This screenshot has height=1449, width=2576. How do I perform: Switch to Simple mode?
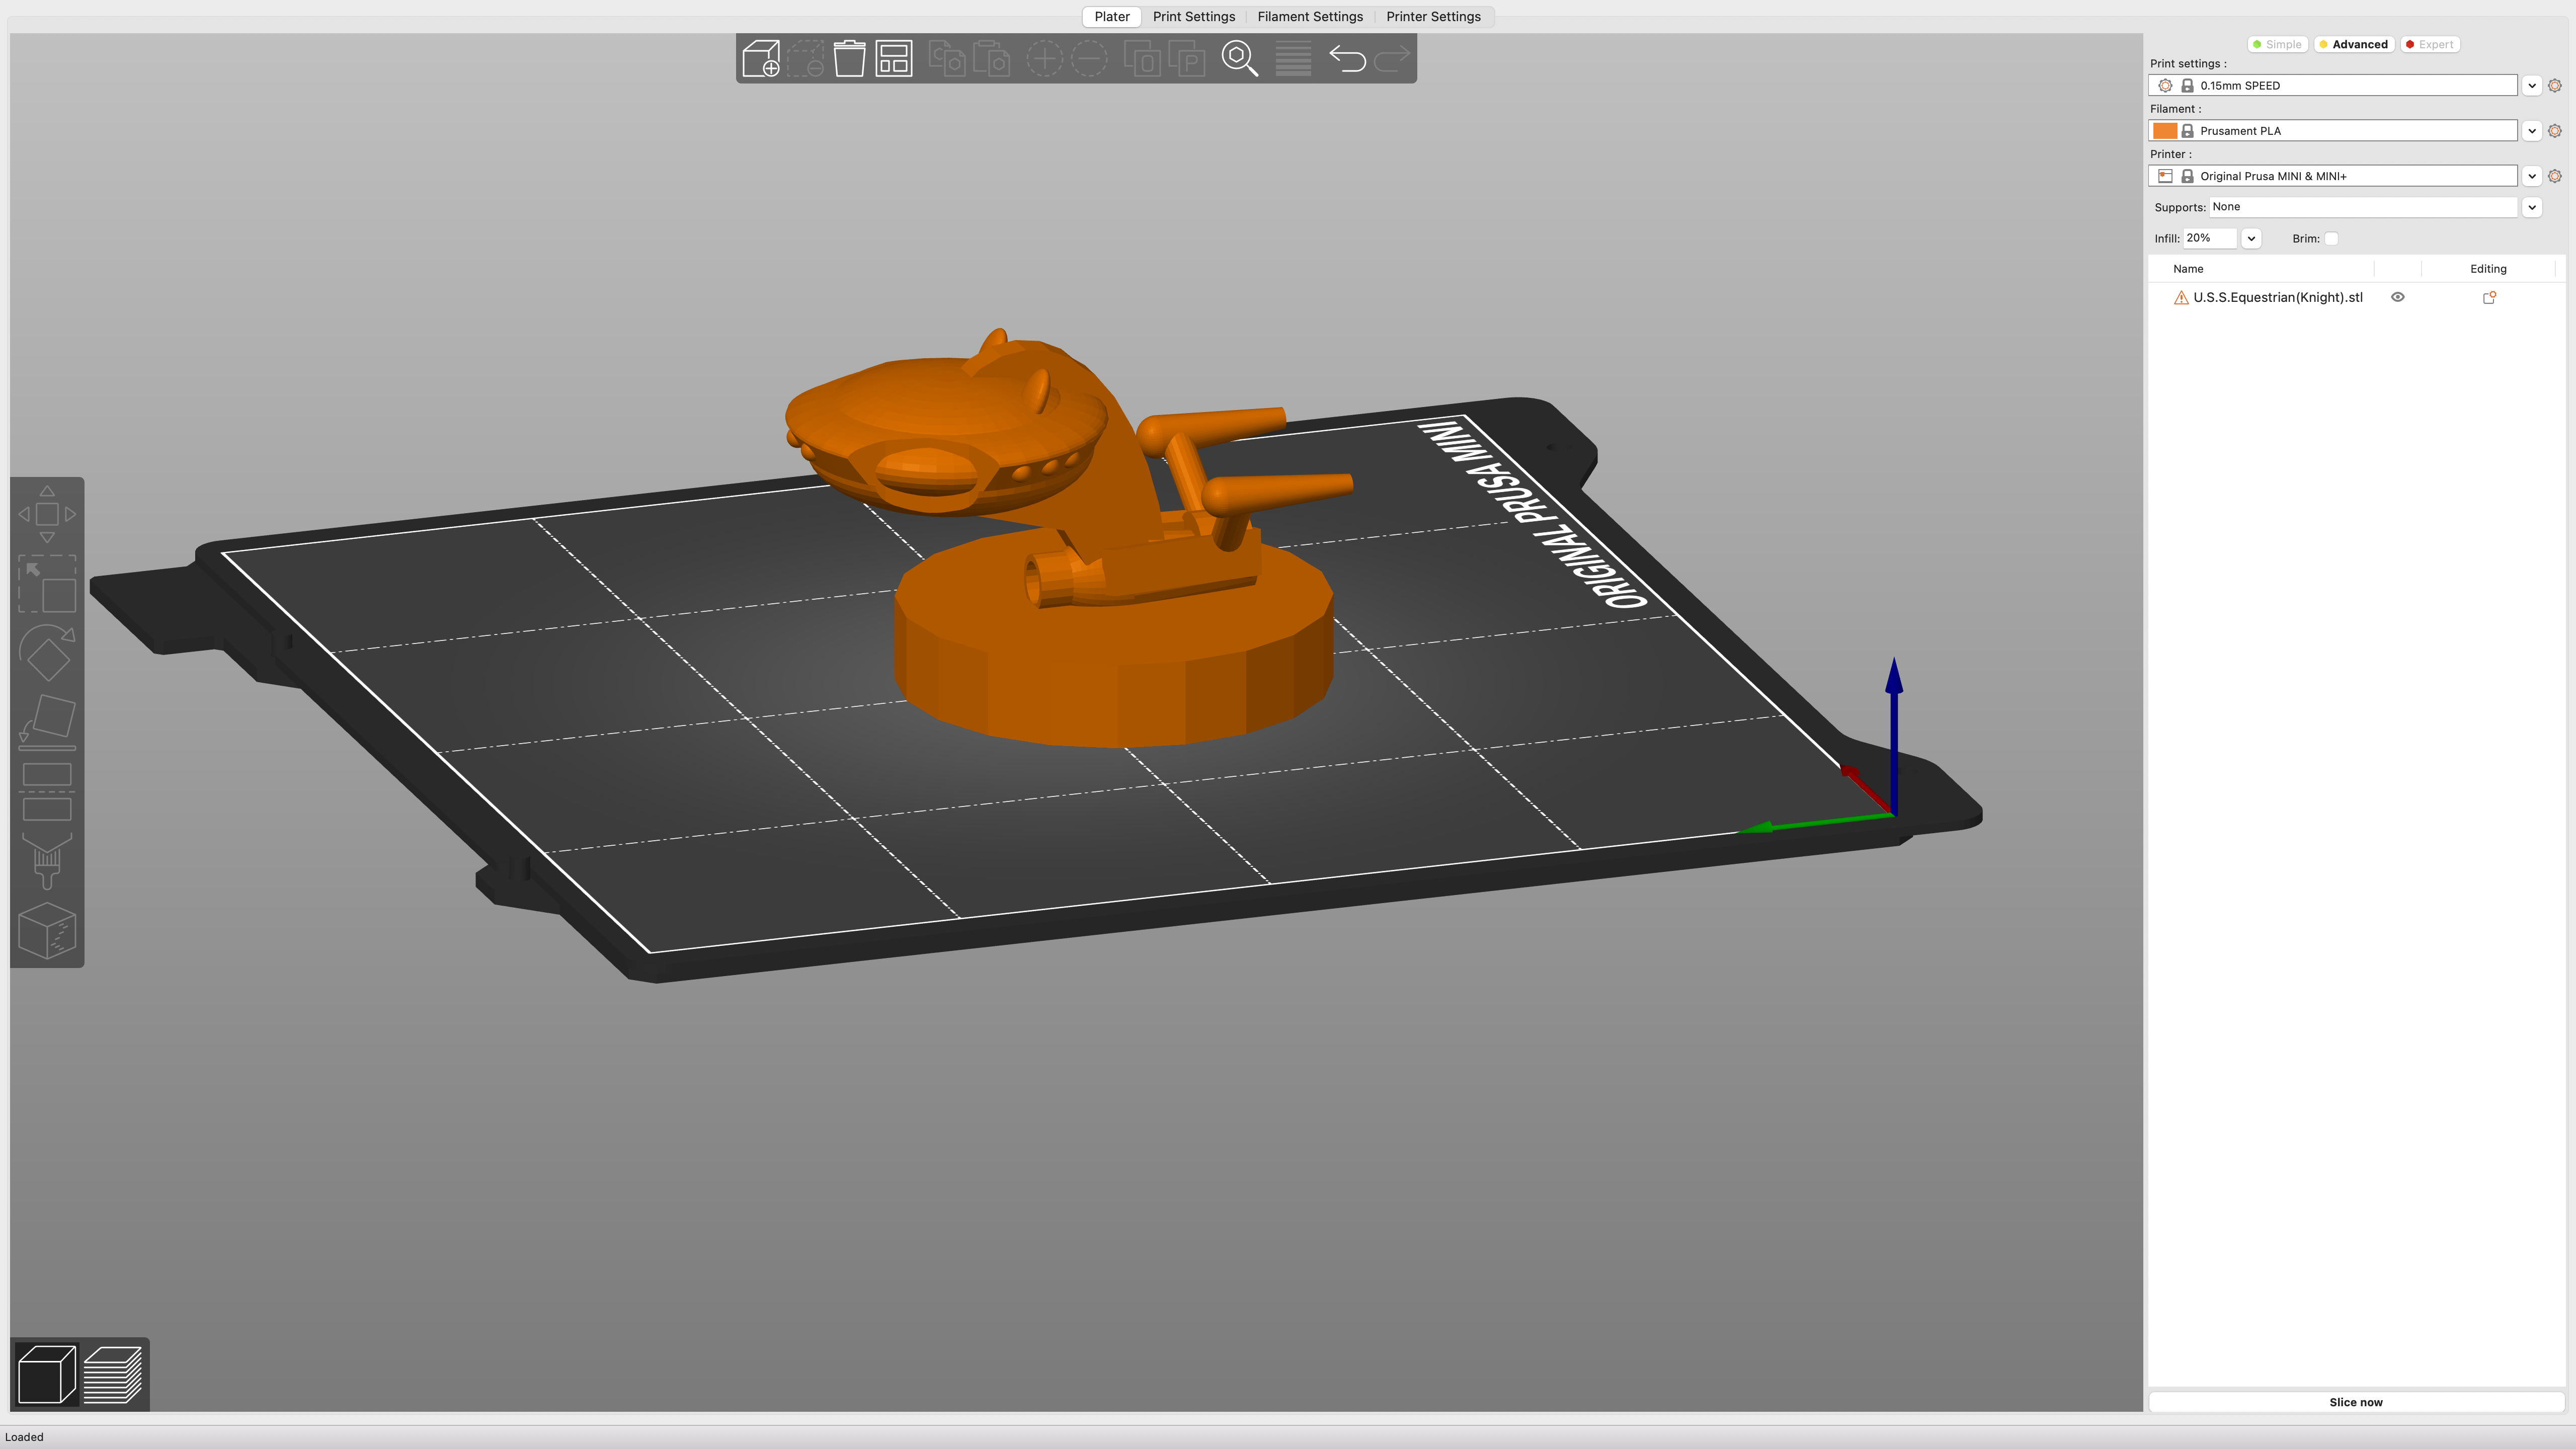point(2277,44)
